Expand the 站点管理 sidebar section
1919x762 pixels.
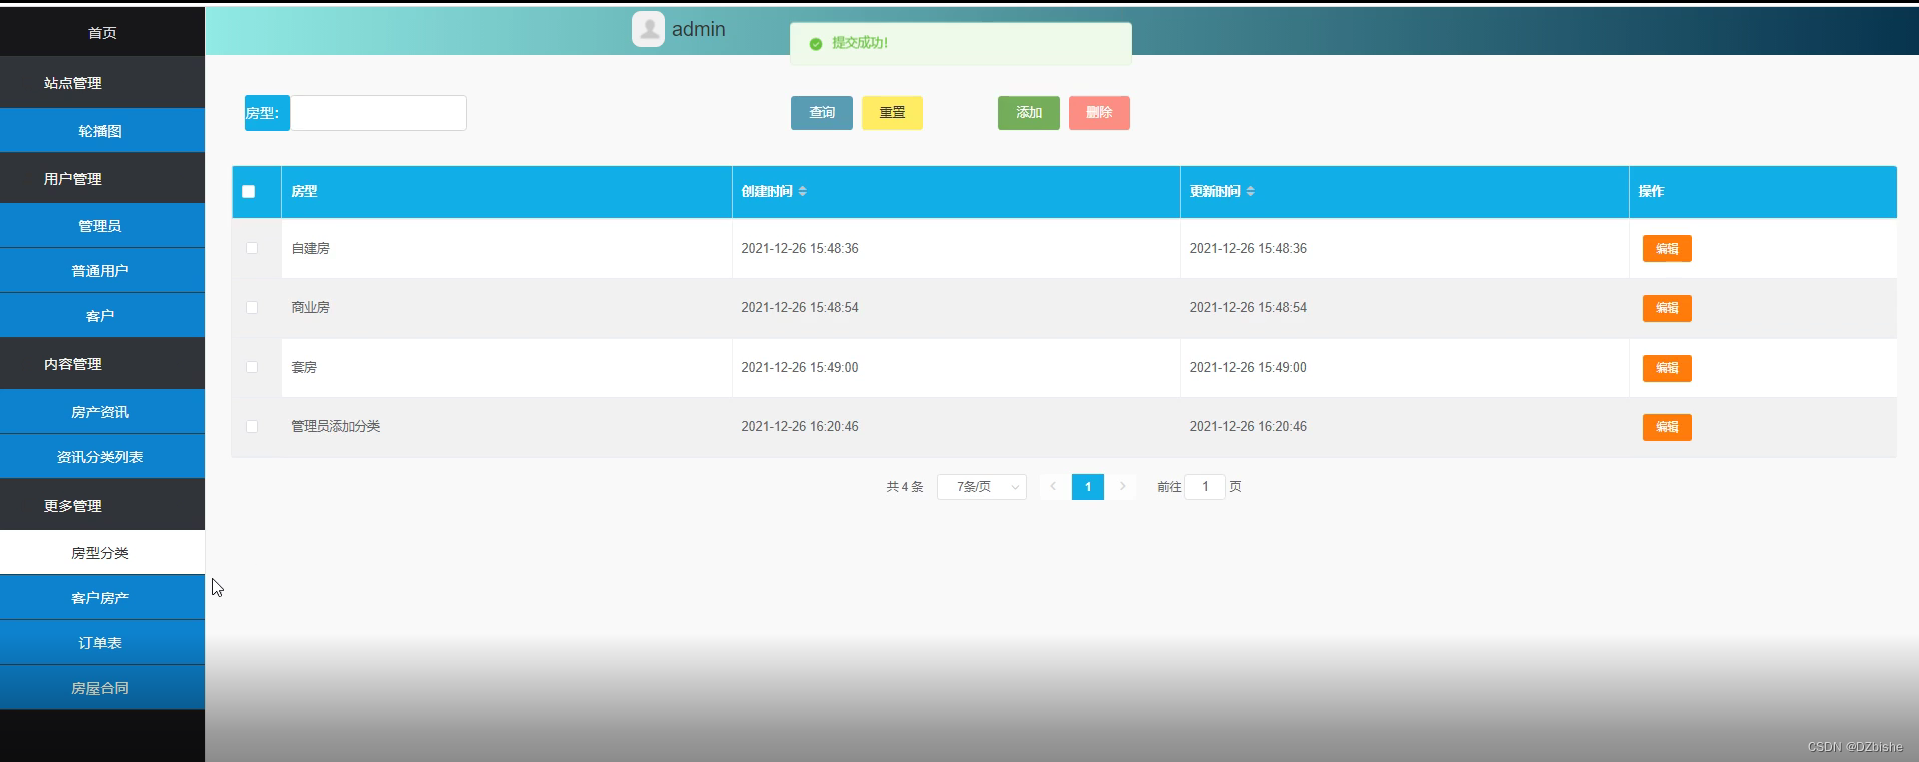pyautogui.click(x=102, y=82)
